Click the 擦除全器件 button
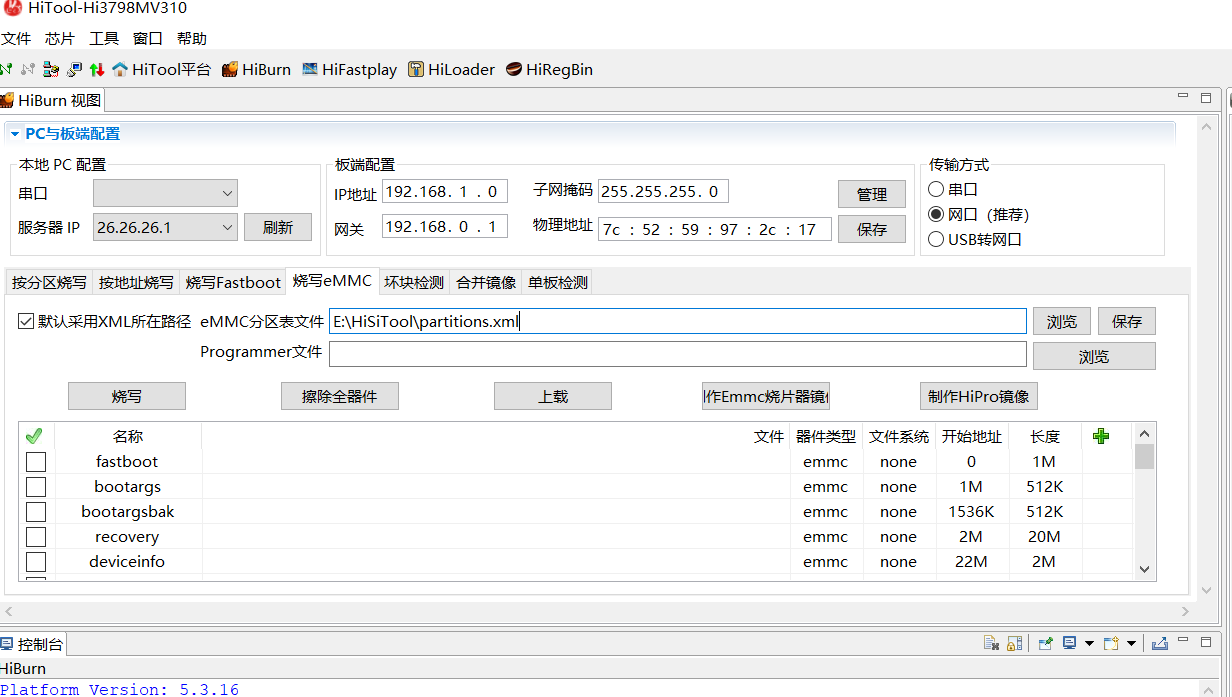 [339, 396]
